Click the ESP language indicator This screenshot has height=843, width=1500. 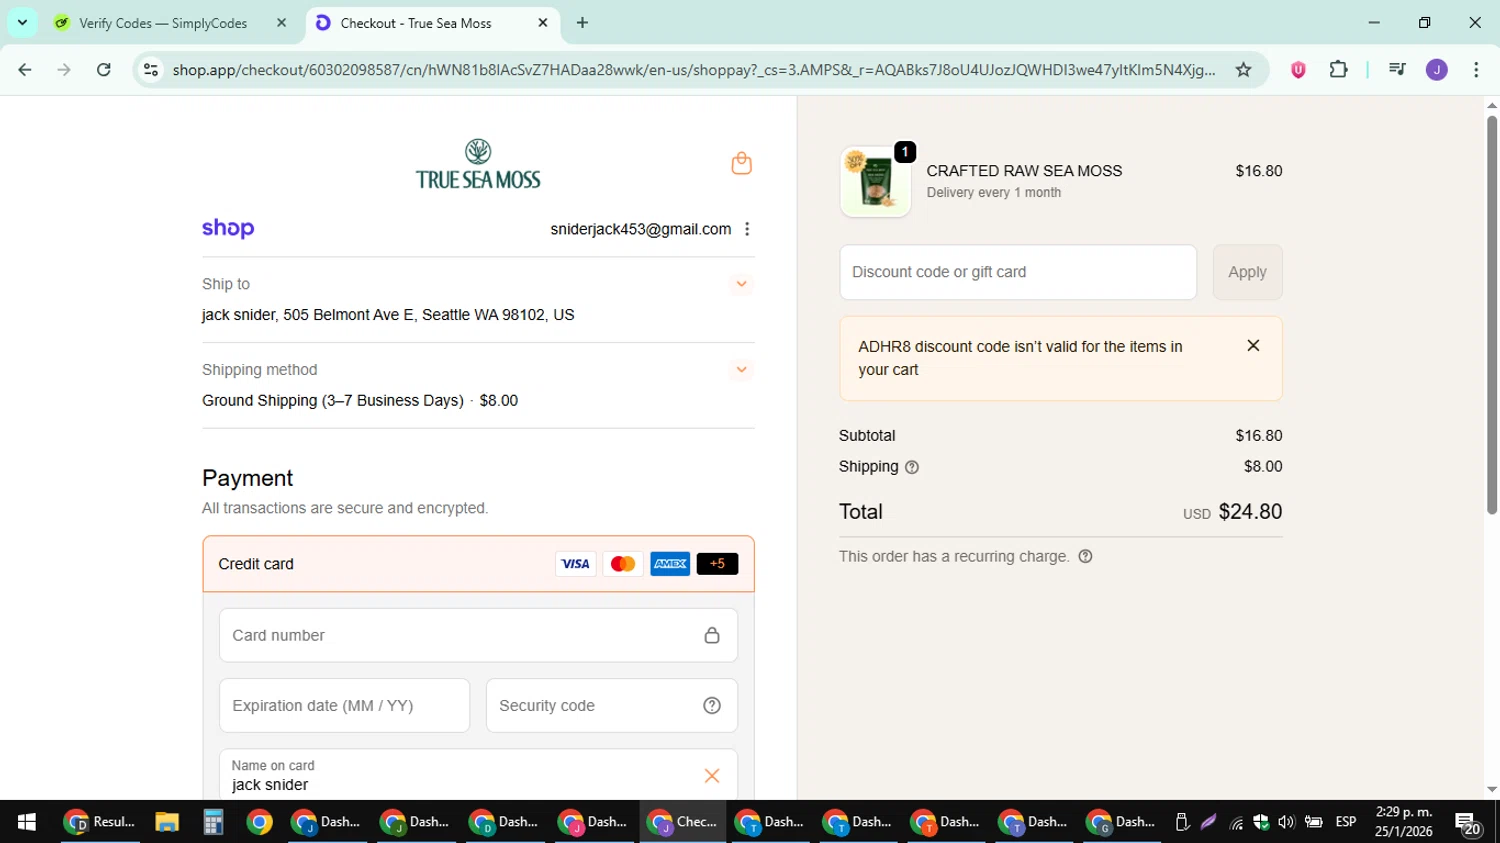click(x=1346, y=822)
